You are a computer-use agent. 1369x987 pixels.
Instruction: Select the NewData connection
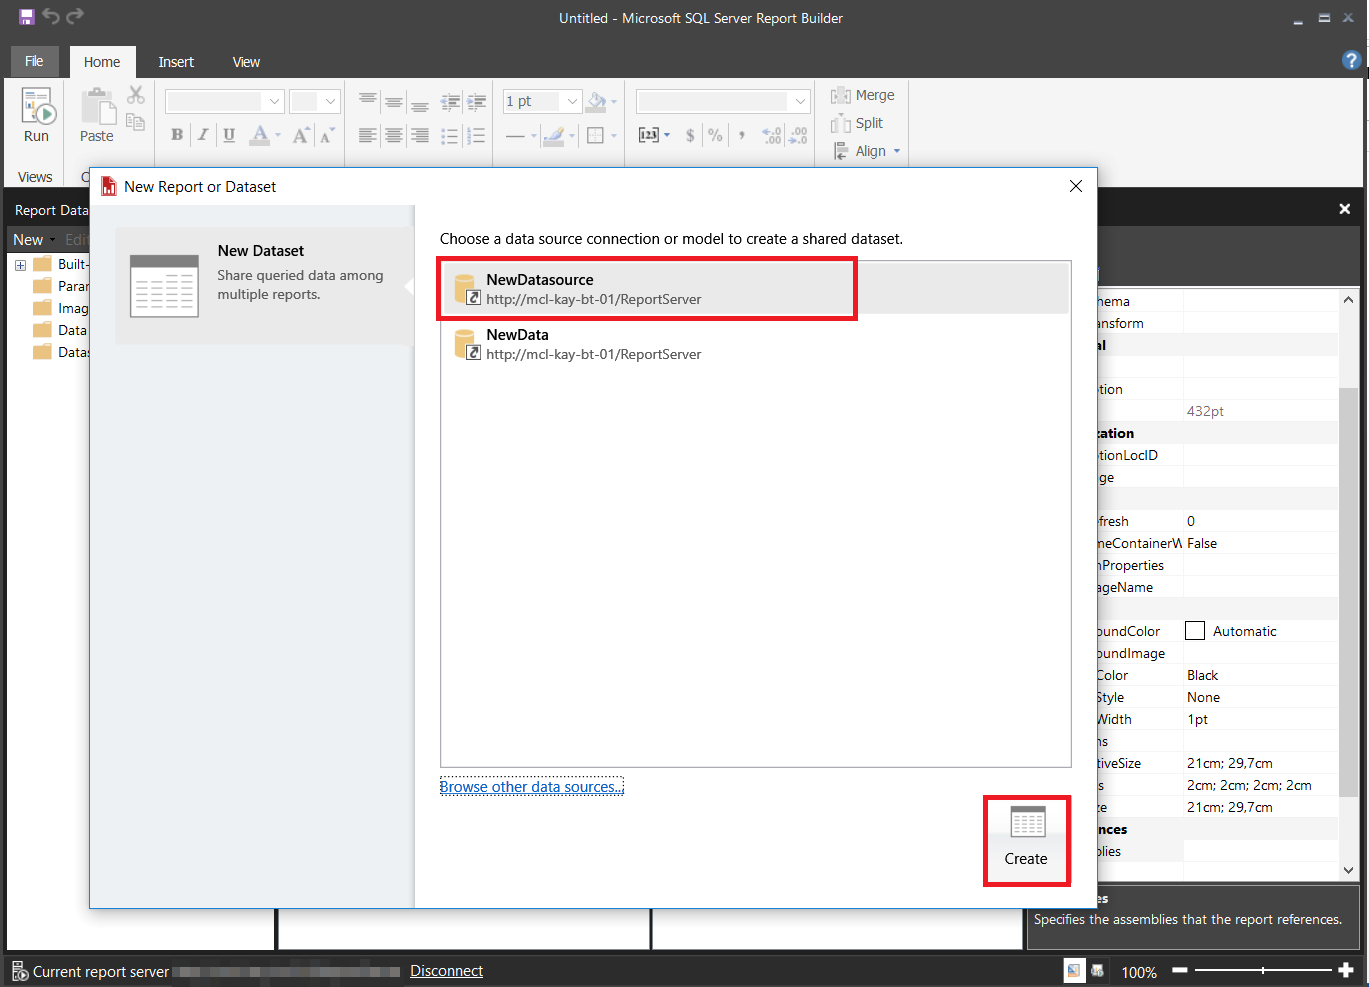coord(755,344)
